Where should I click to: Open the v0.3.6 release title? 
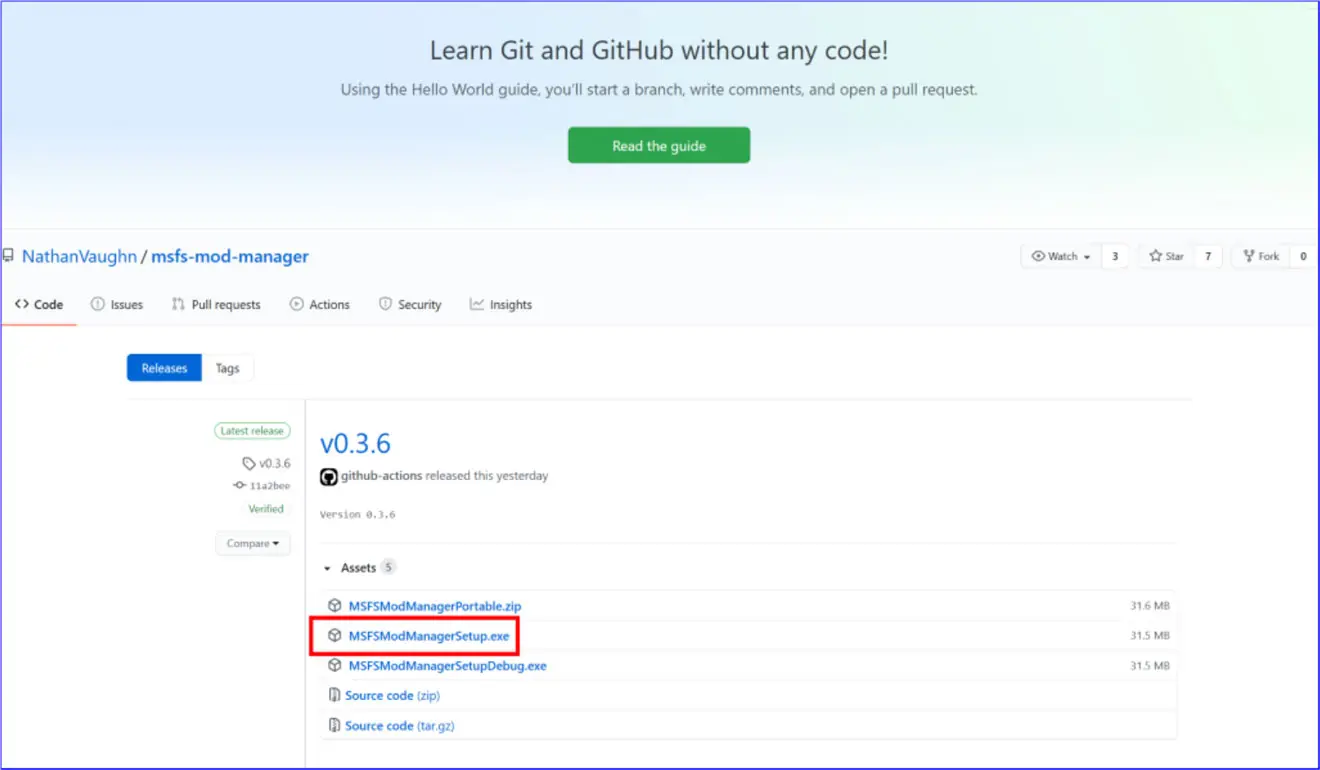(355, 443)
